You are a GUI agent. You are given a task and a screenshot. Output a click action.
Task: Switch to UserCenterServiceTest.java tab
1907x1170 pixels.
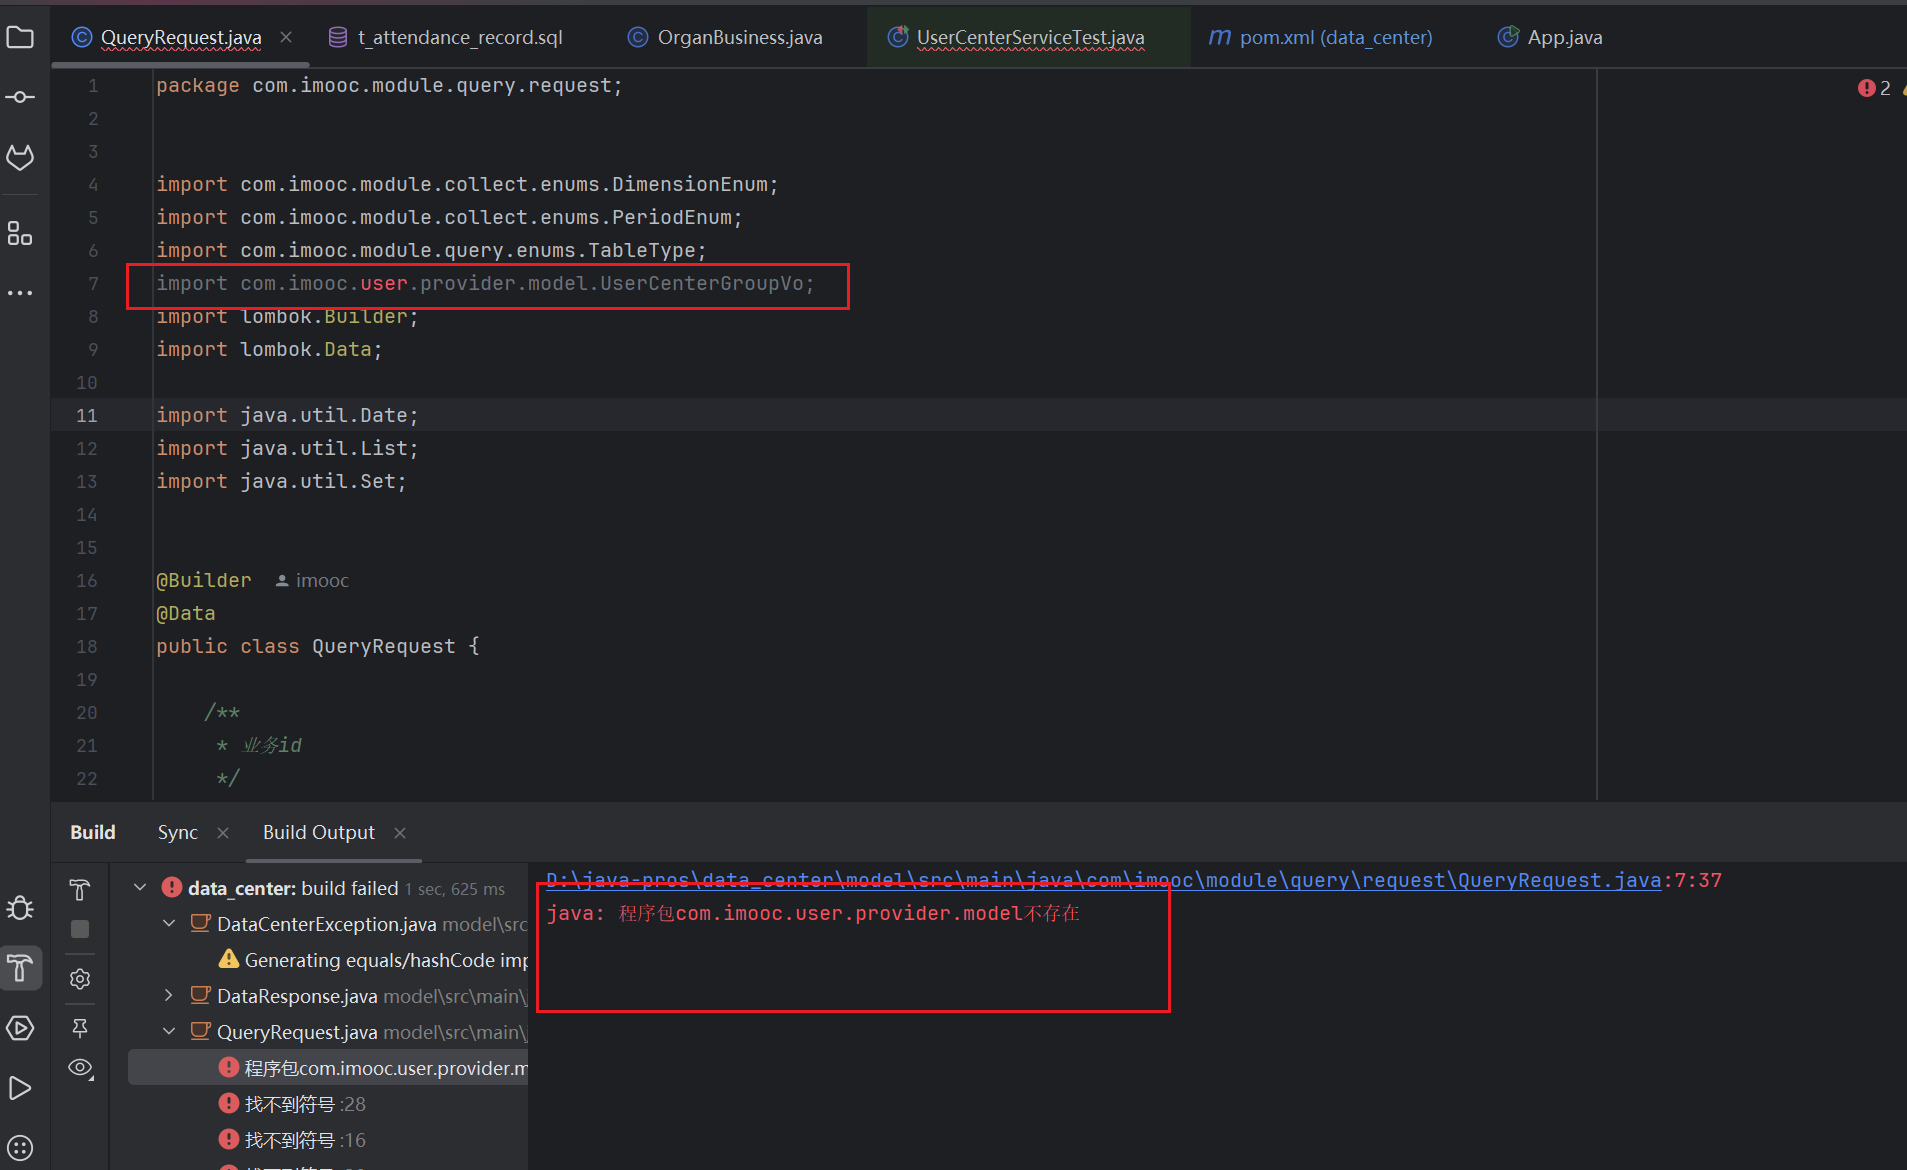pyautogui.click(x=1030, y=37)
